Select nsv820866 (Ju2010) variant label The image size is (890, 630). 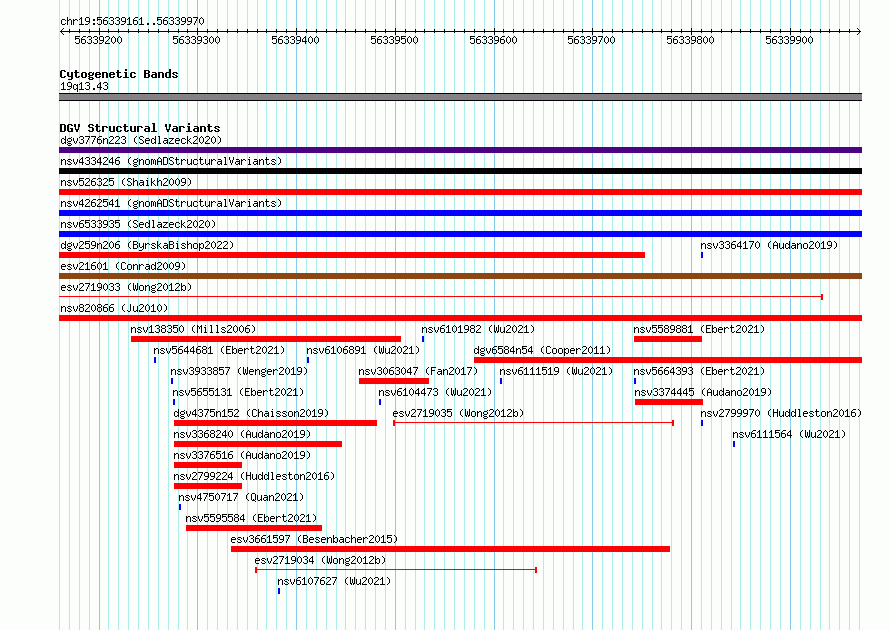114,308
